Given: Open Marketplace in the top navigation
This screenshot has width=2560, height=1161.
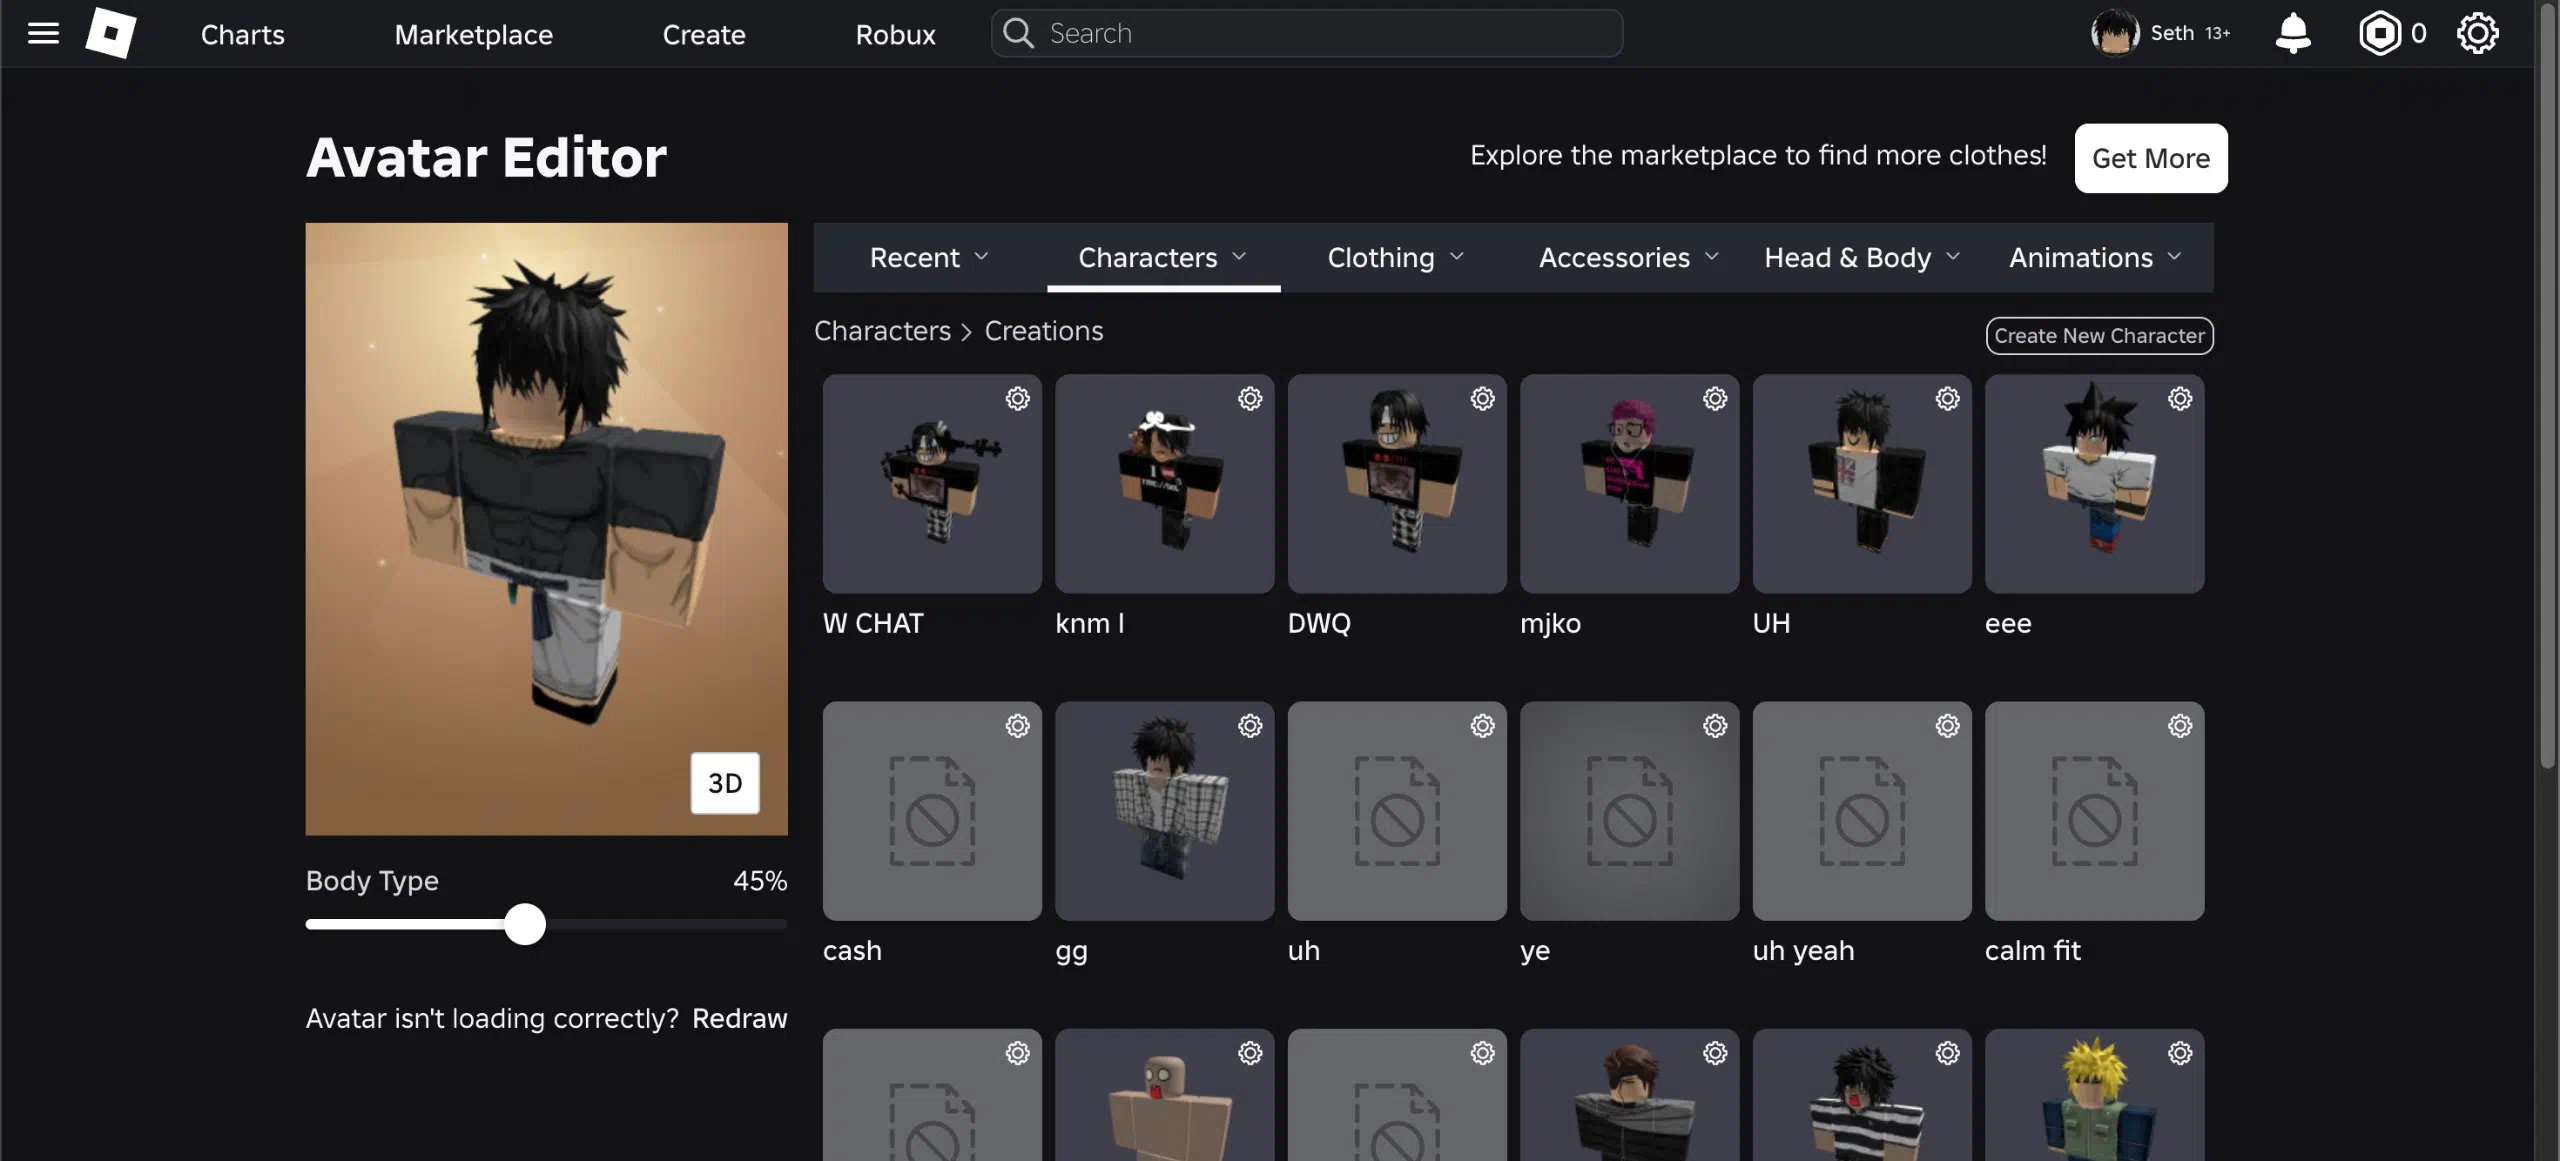Looking at the screenshot, I should [473, 34].
